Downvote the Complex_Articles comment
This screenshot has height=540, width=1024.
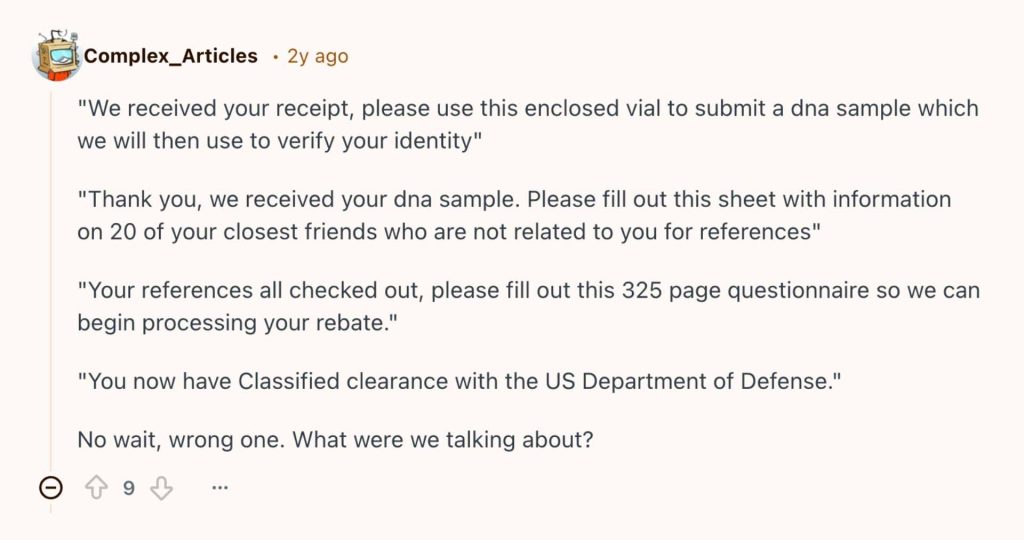click(x=161, y=488)
